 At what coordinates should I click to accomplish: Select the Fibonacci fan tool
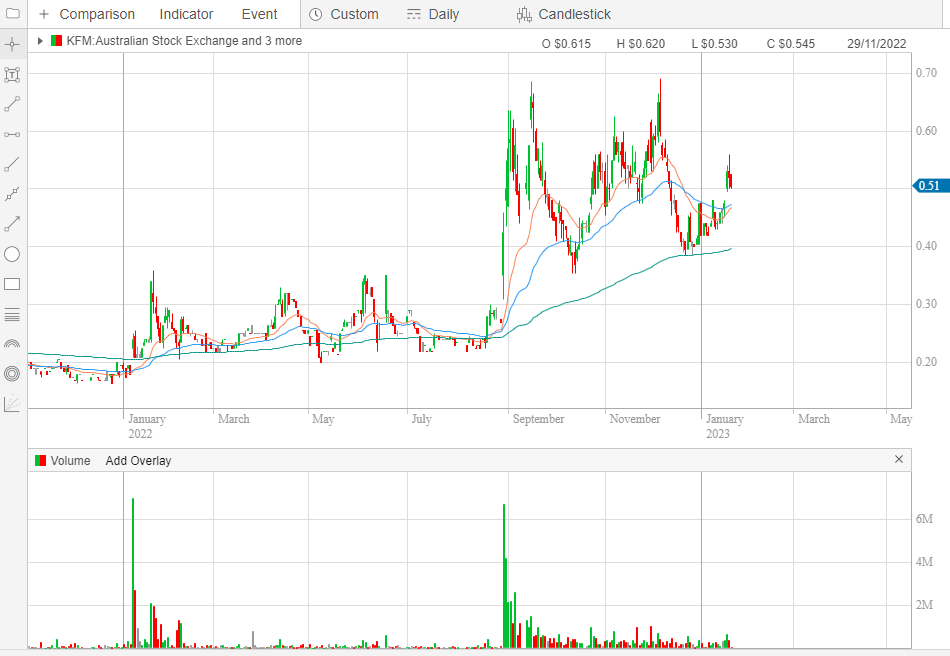[12, 403]
